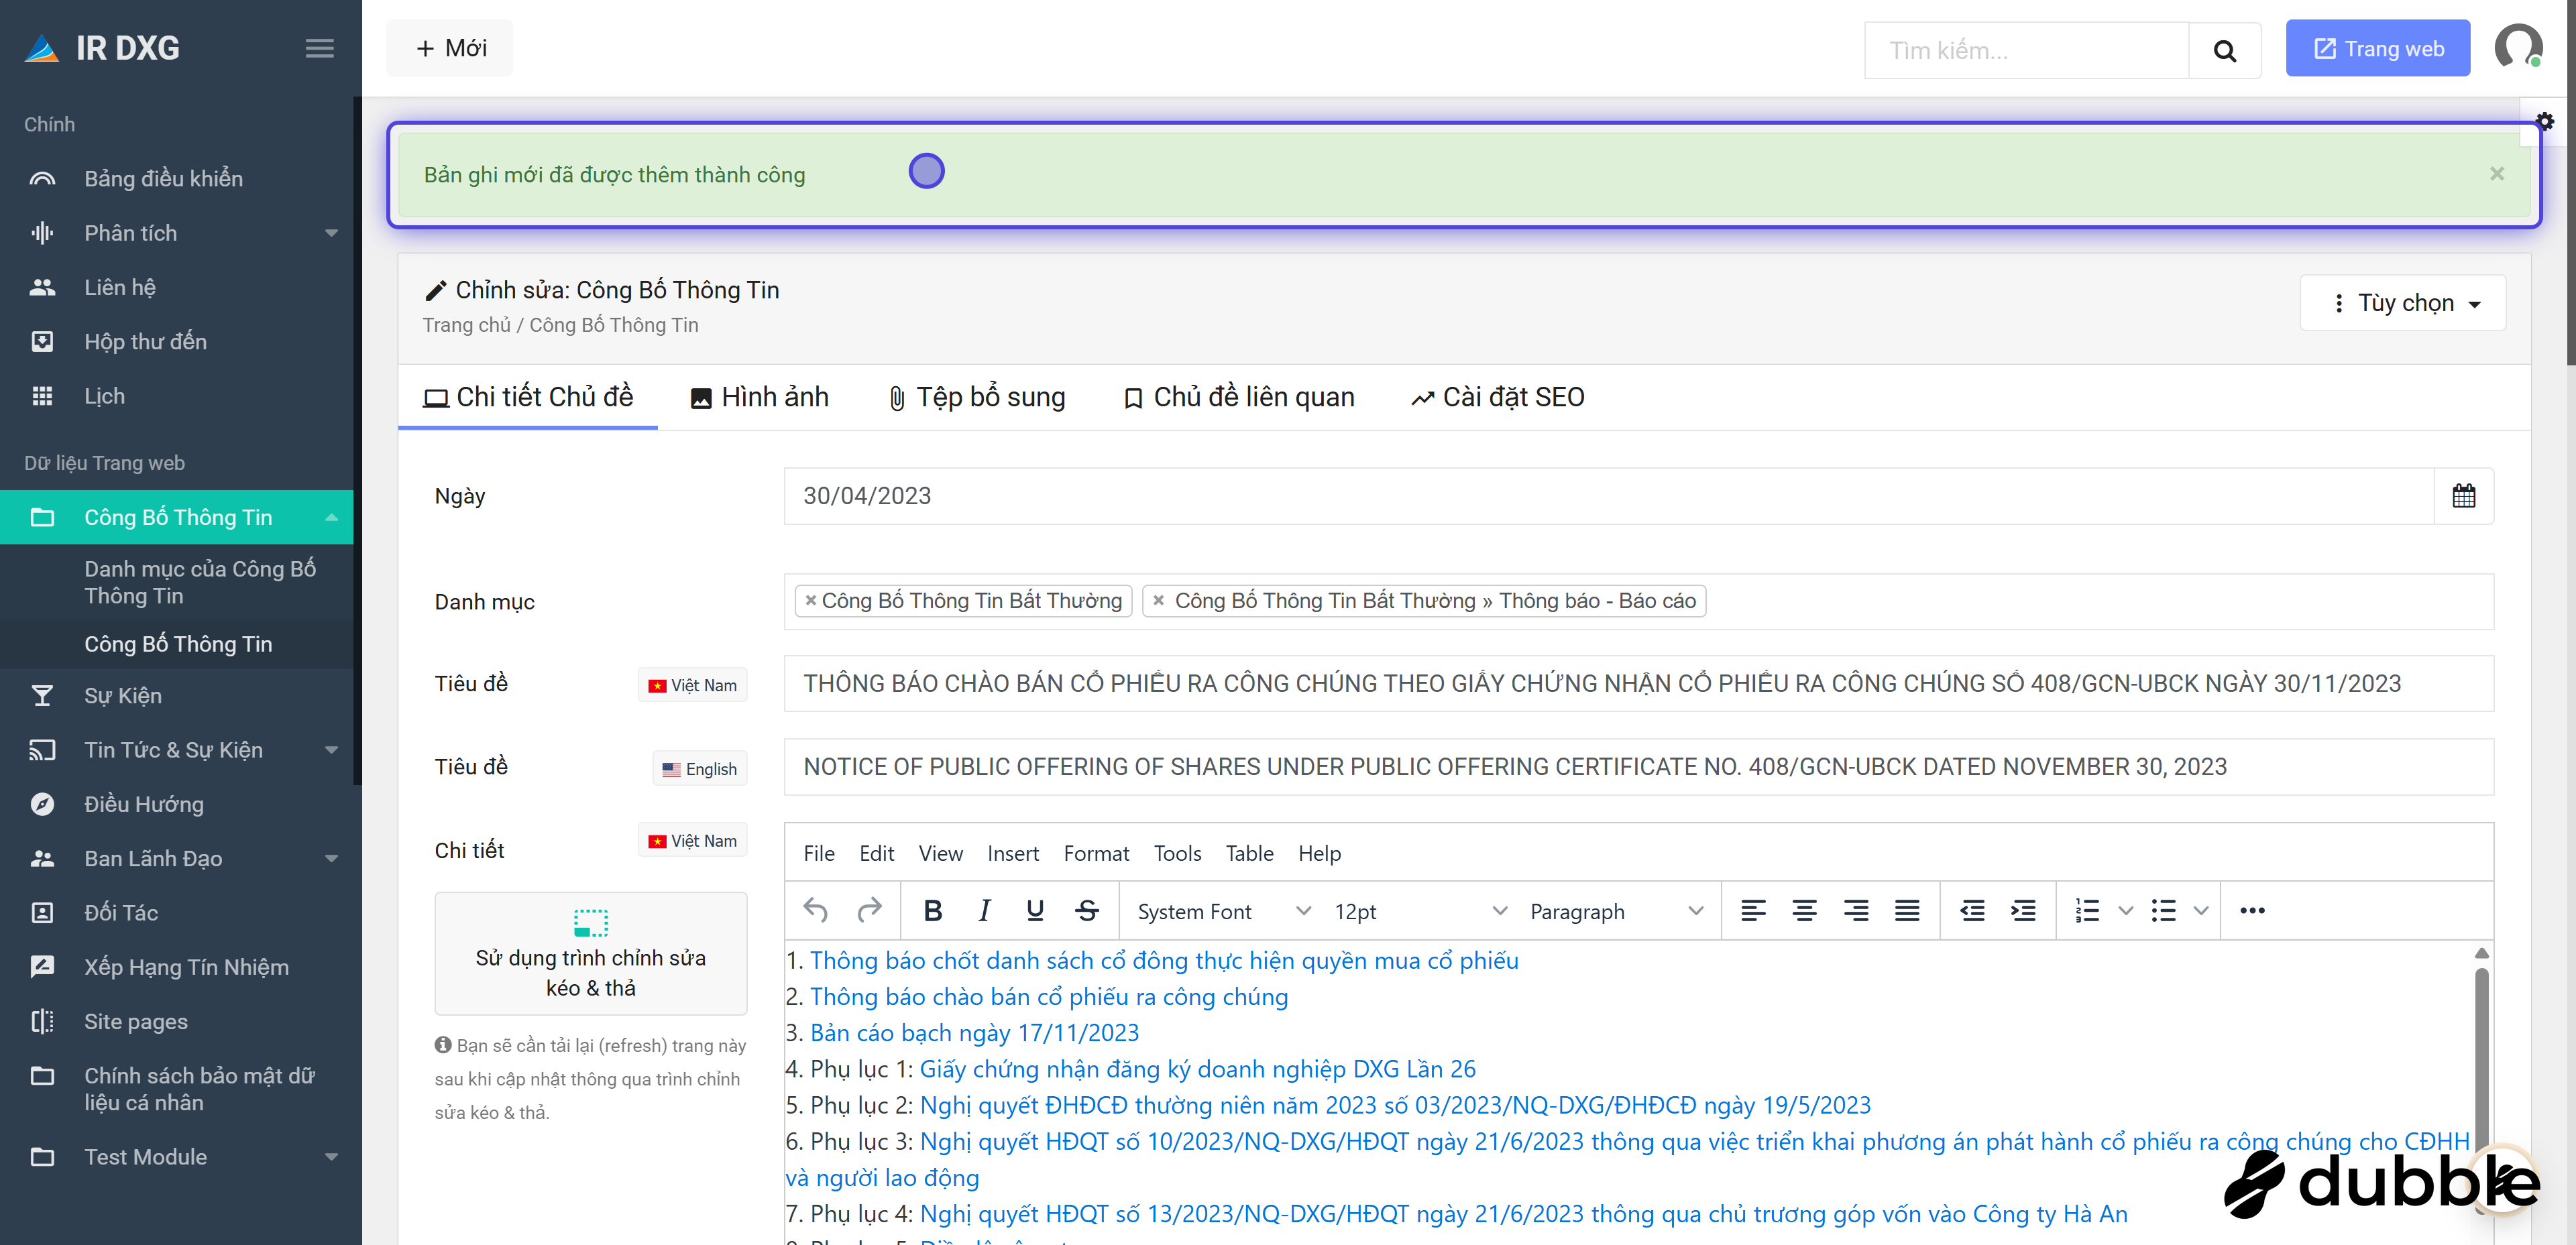Open the date picker calendar icon
Viewport: 2576px width, 1245px height.
2463,496
